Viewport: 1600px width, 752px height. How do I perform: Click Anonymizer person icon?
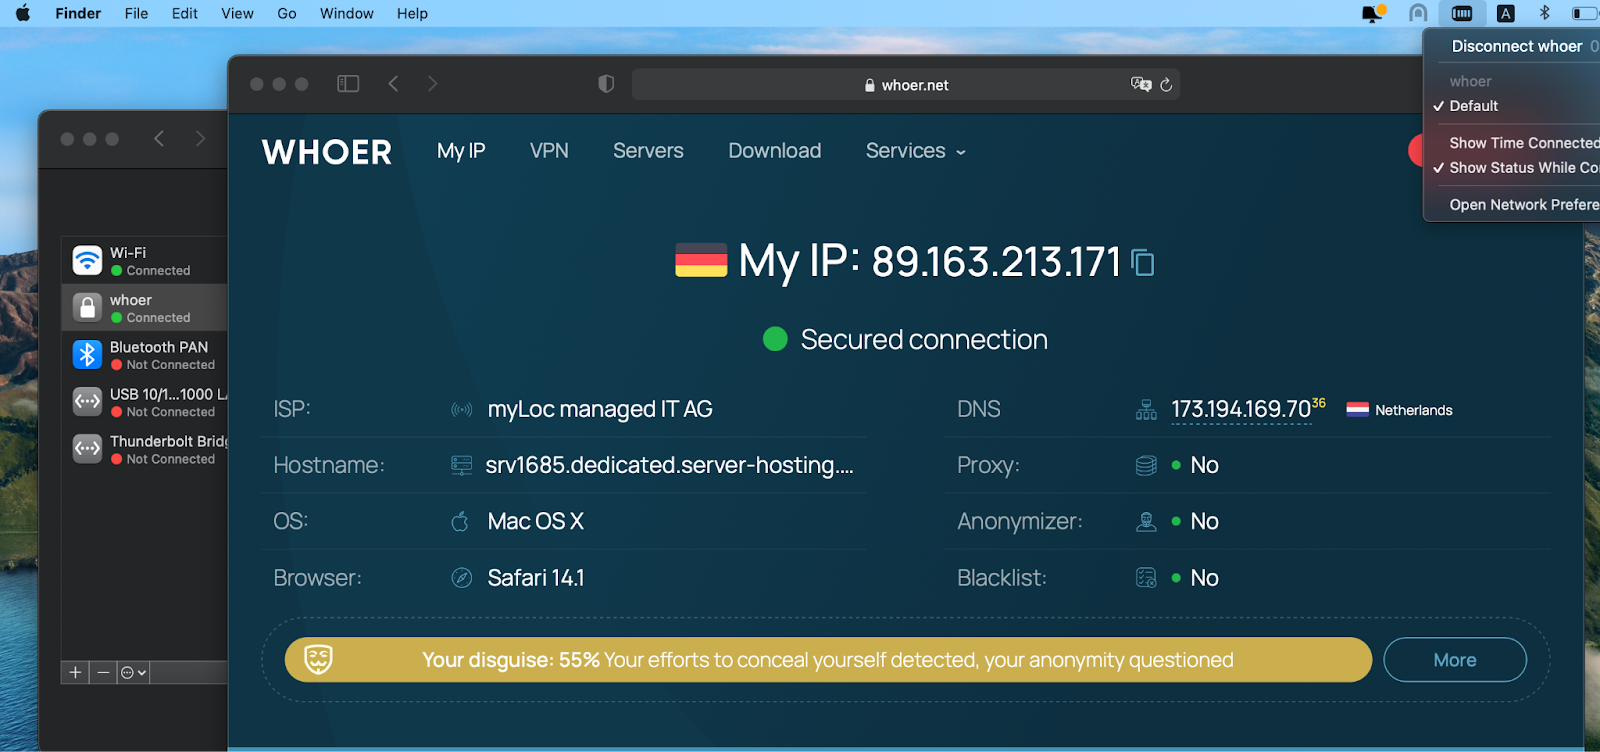1146,521
